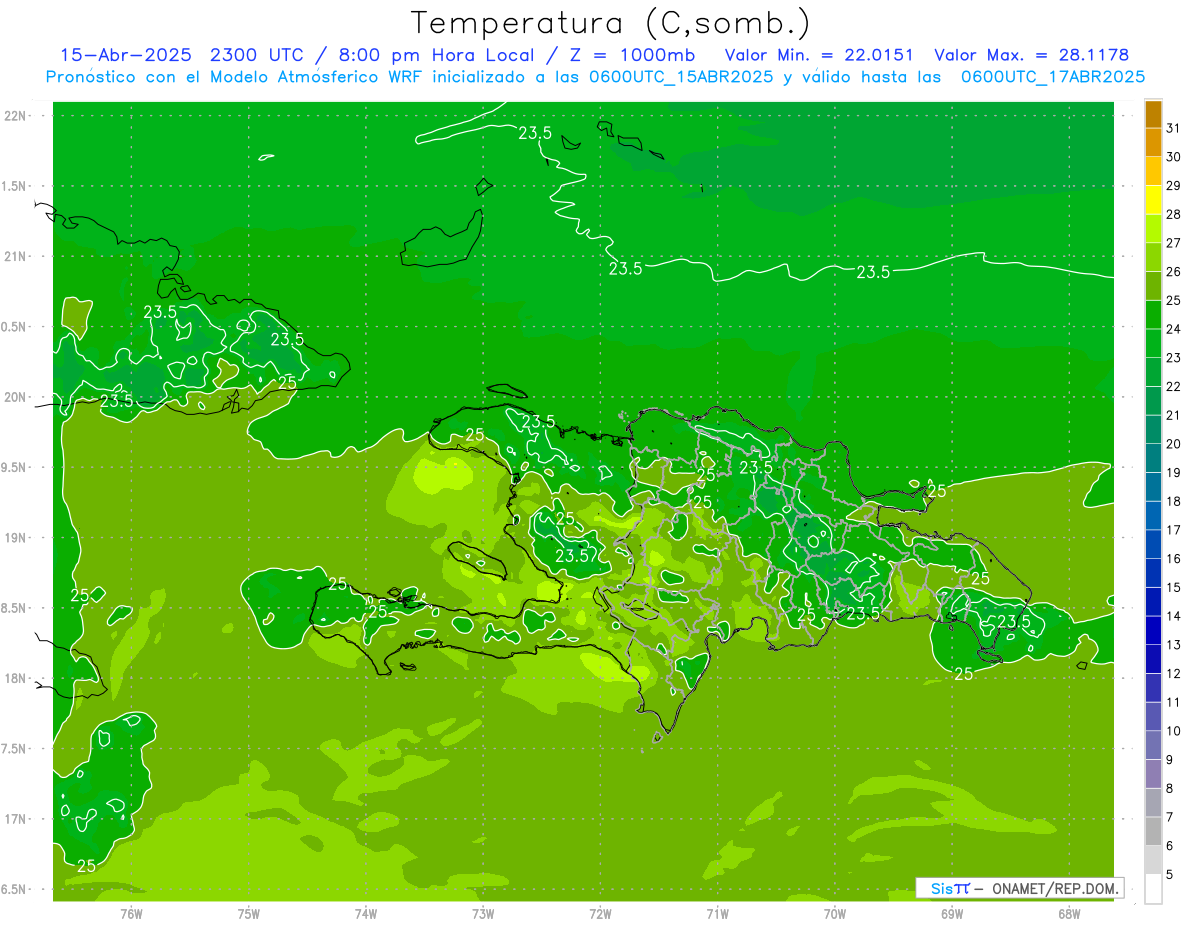Click the "73W" longitude axis label
1200x927 pixels.
click(483, 913)
